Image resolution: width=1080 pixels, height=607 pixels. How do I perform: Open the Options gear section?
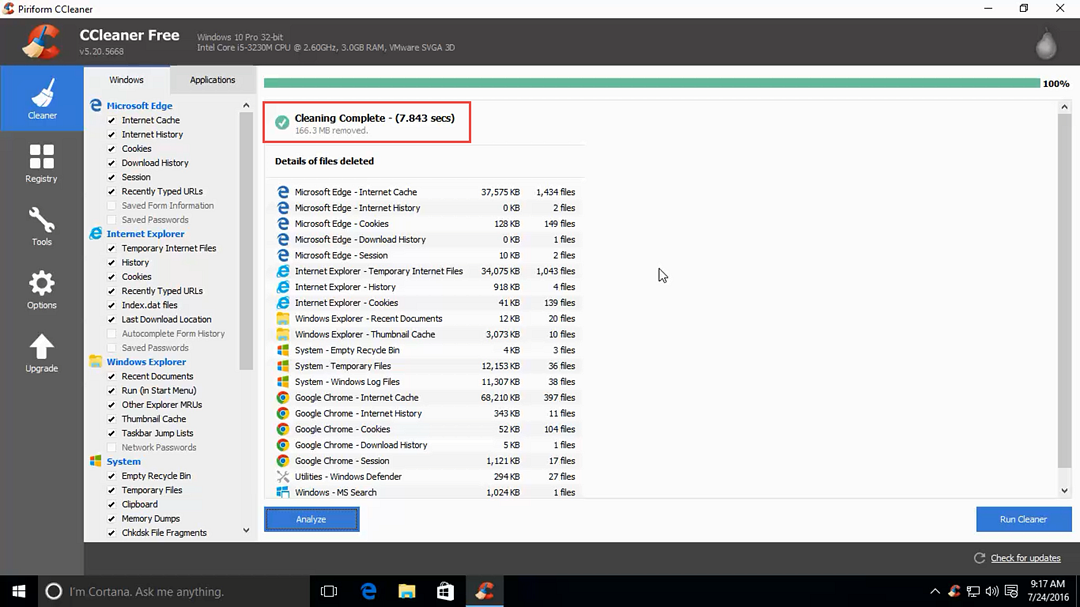tap(41, 289)
